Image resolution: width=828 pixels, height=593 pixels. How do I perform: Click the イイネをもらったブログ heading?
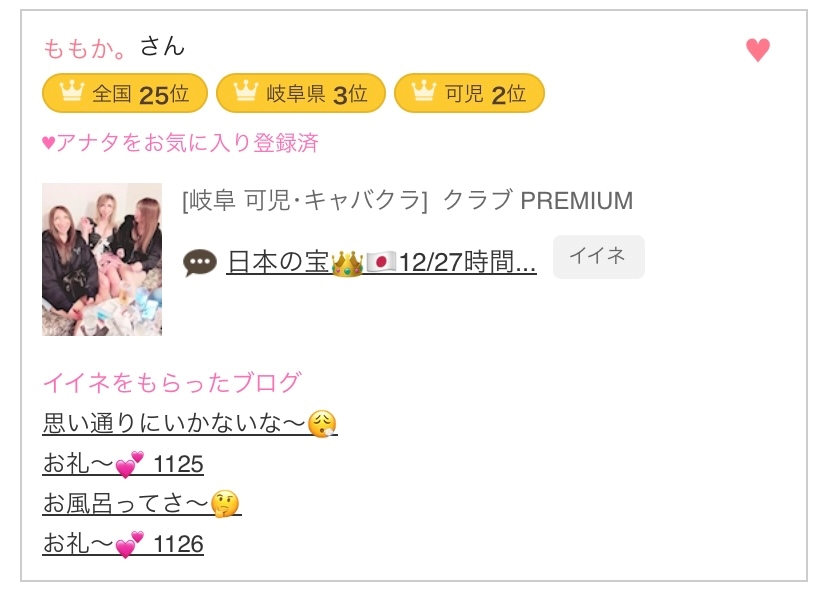(171, 382)
